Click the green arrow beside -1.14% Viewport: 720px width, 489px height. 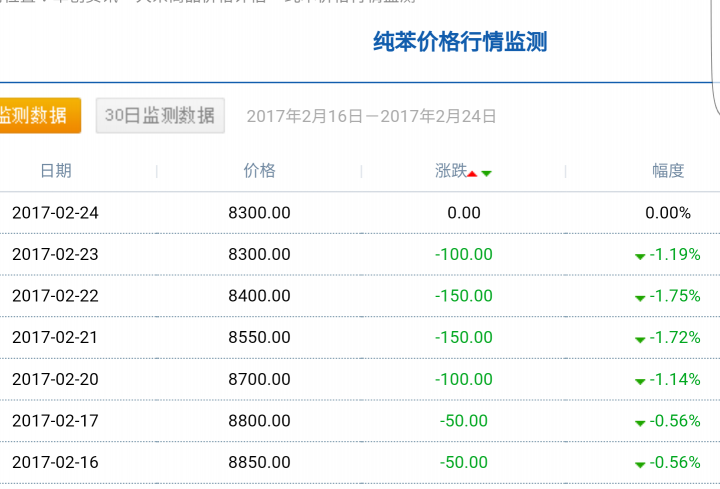tap(640, 382)
